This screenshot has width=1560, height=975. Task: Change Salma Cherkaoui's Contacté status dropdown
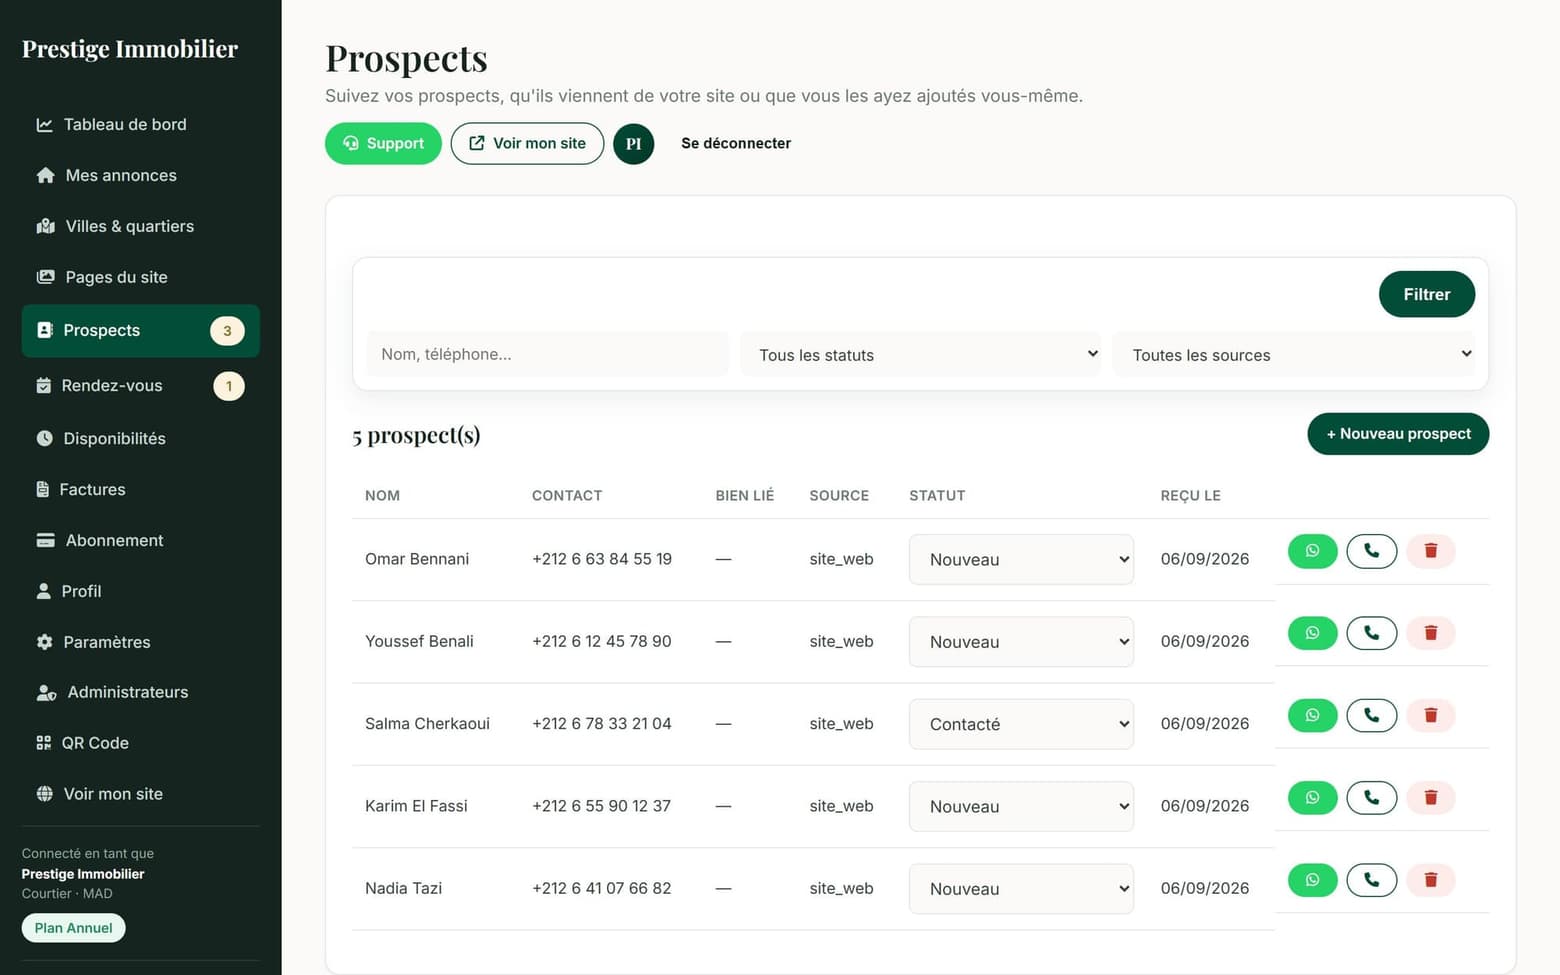tap(1021, 724)
